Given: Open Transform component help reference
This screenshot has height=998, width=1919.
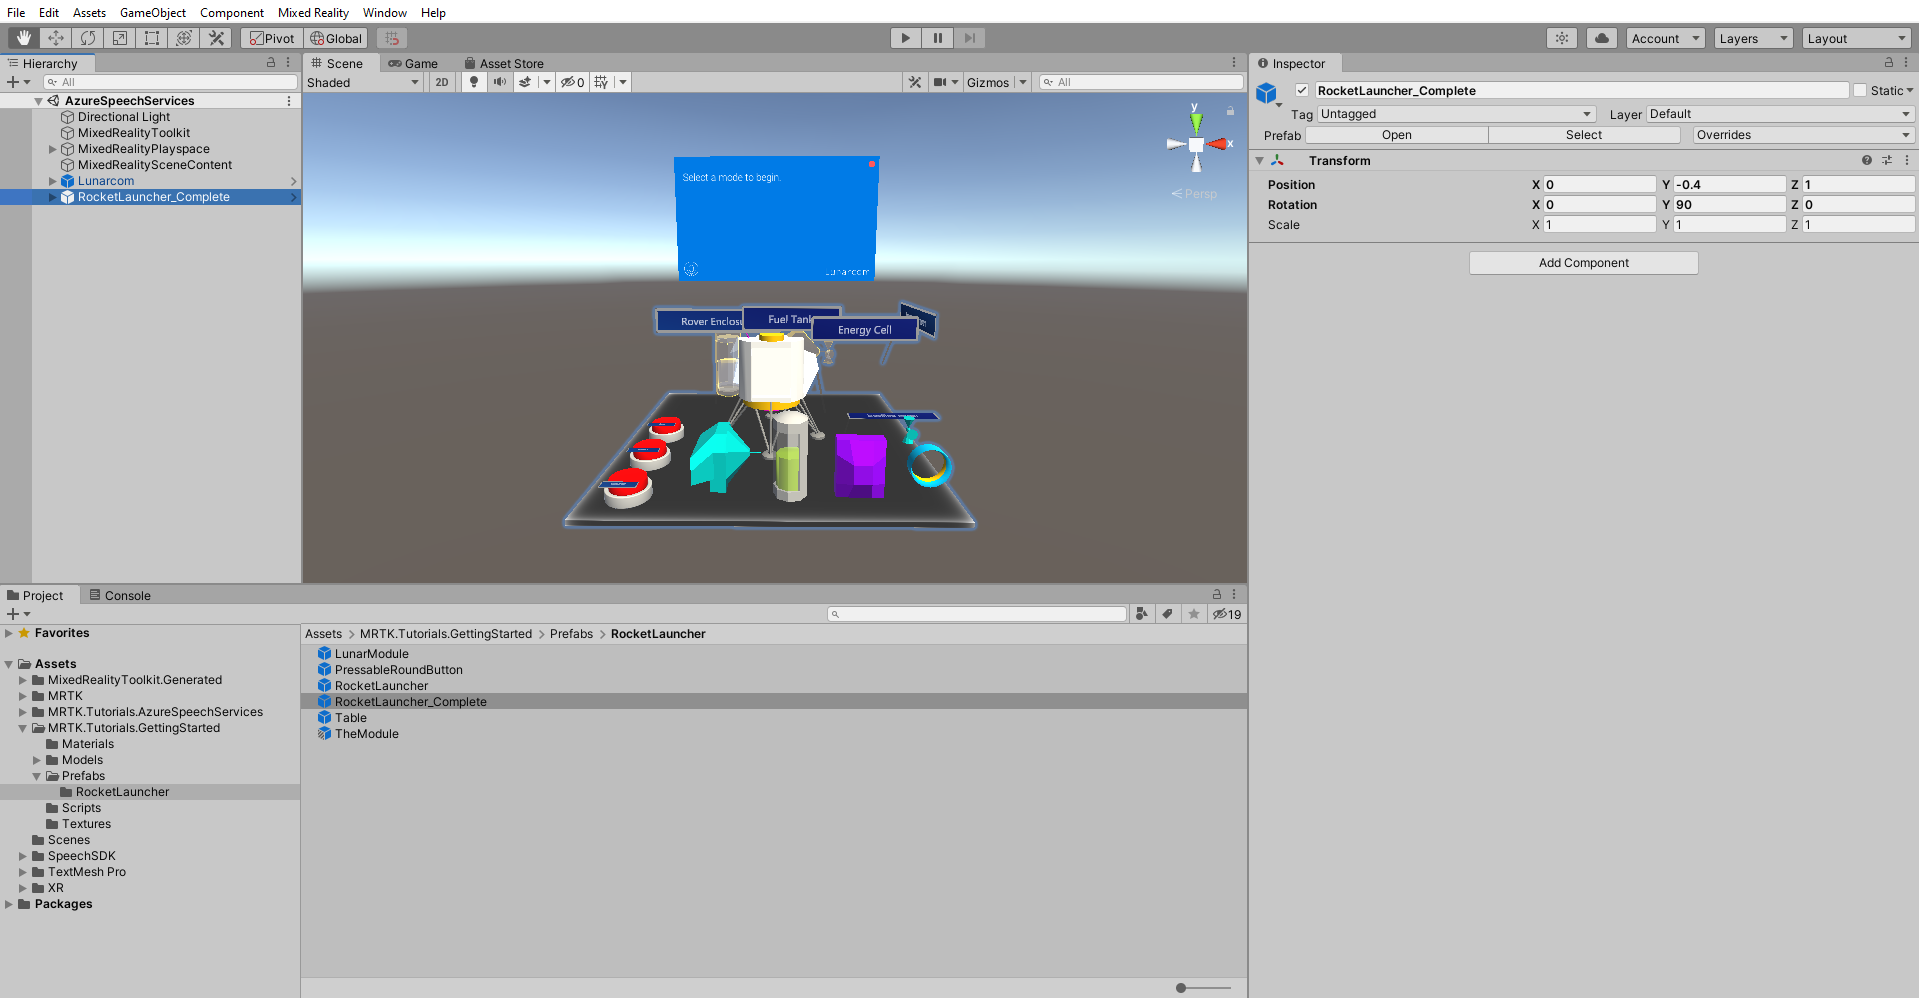Looking at the screenshot, I should tap(1866, 160).
